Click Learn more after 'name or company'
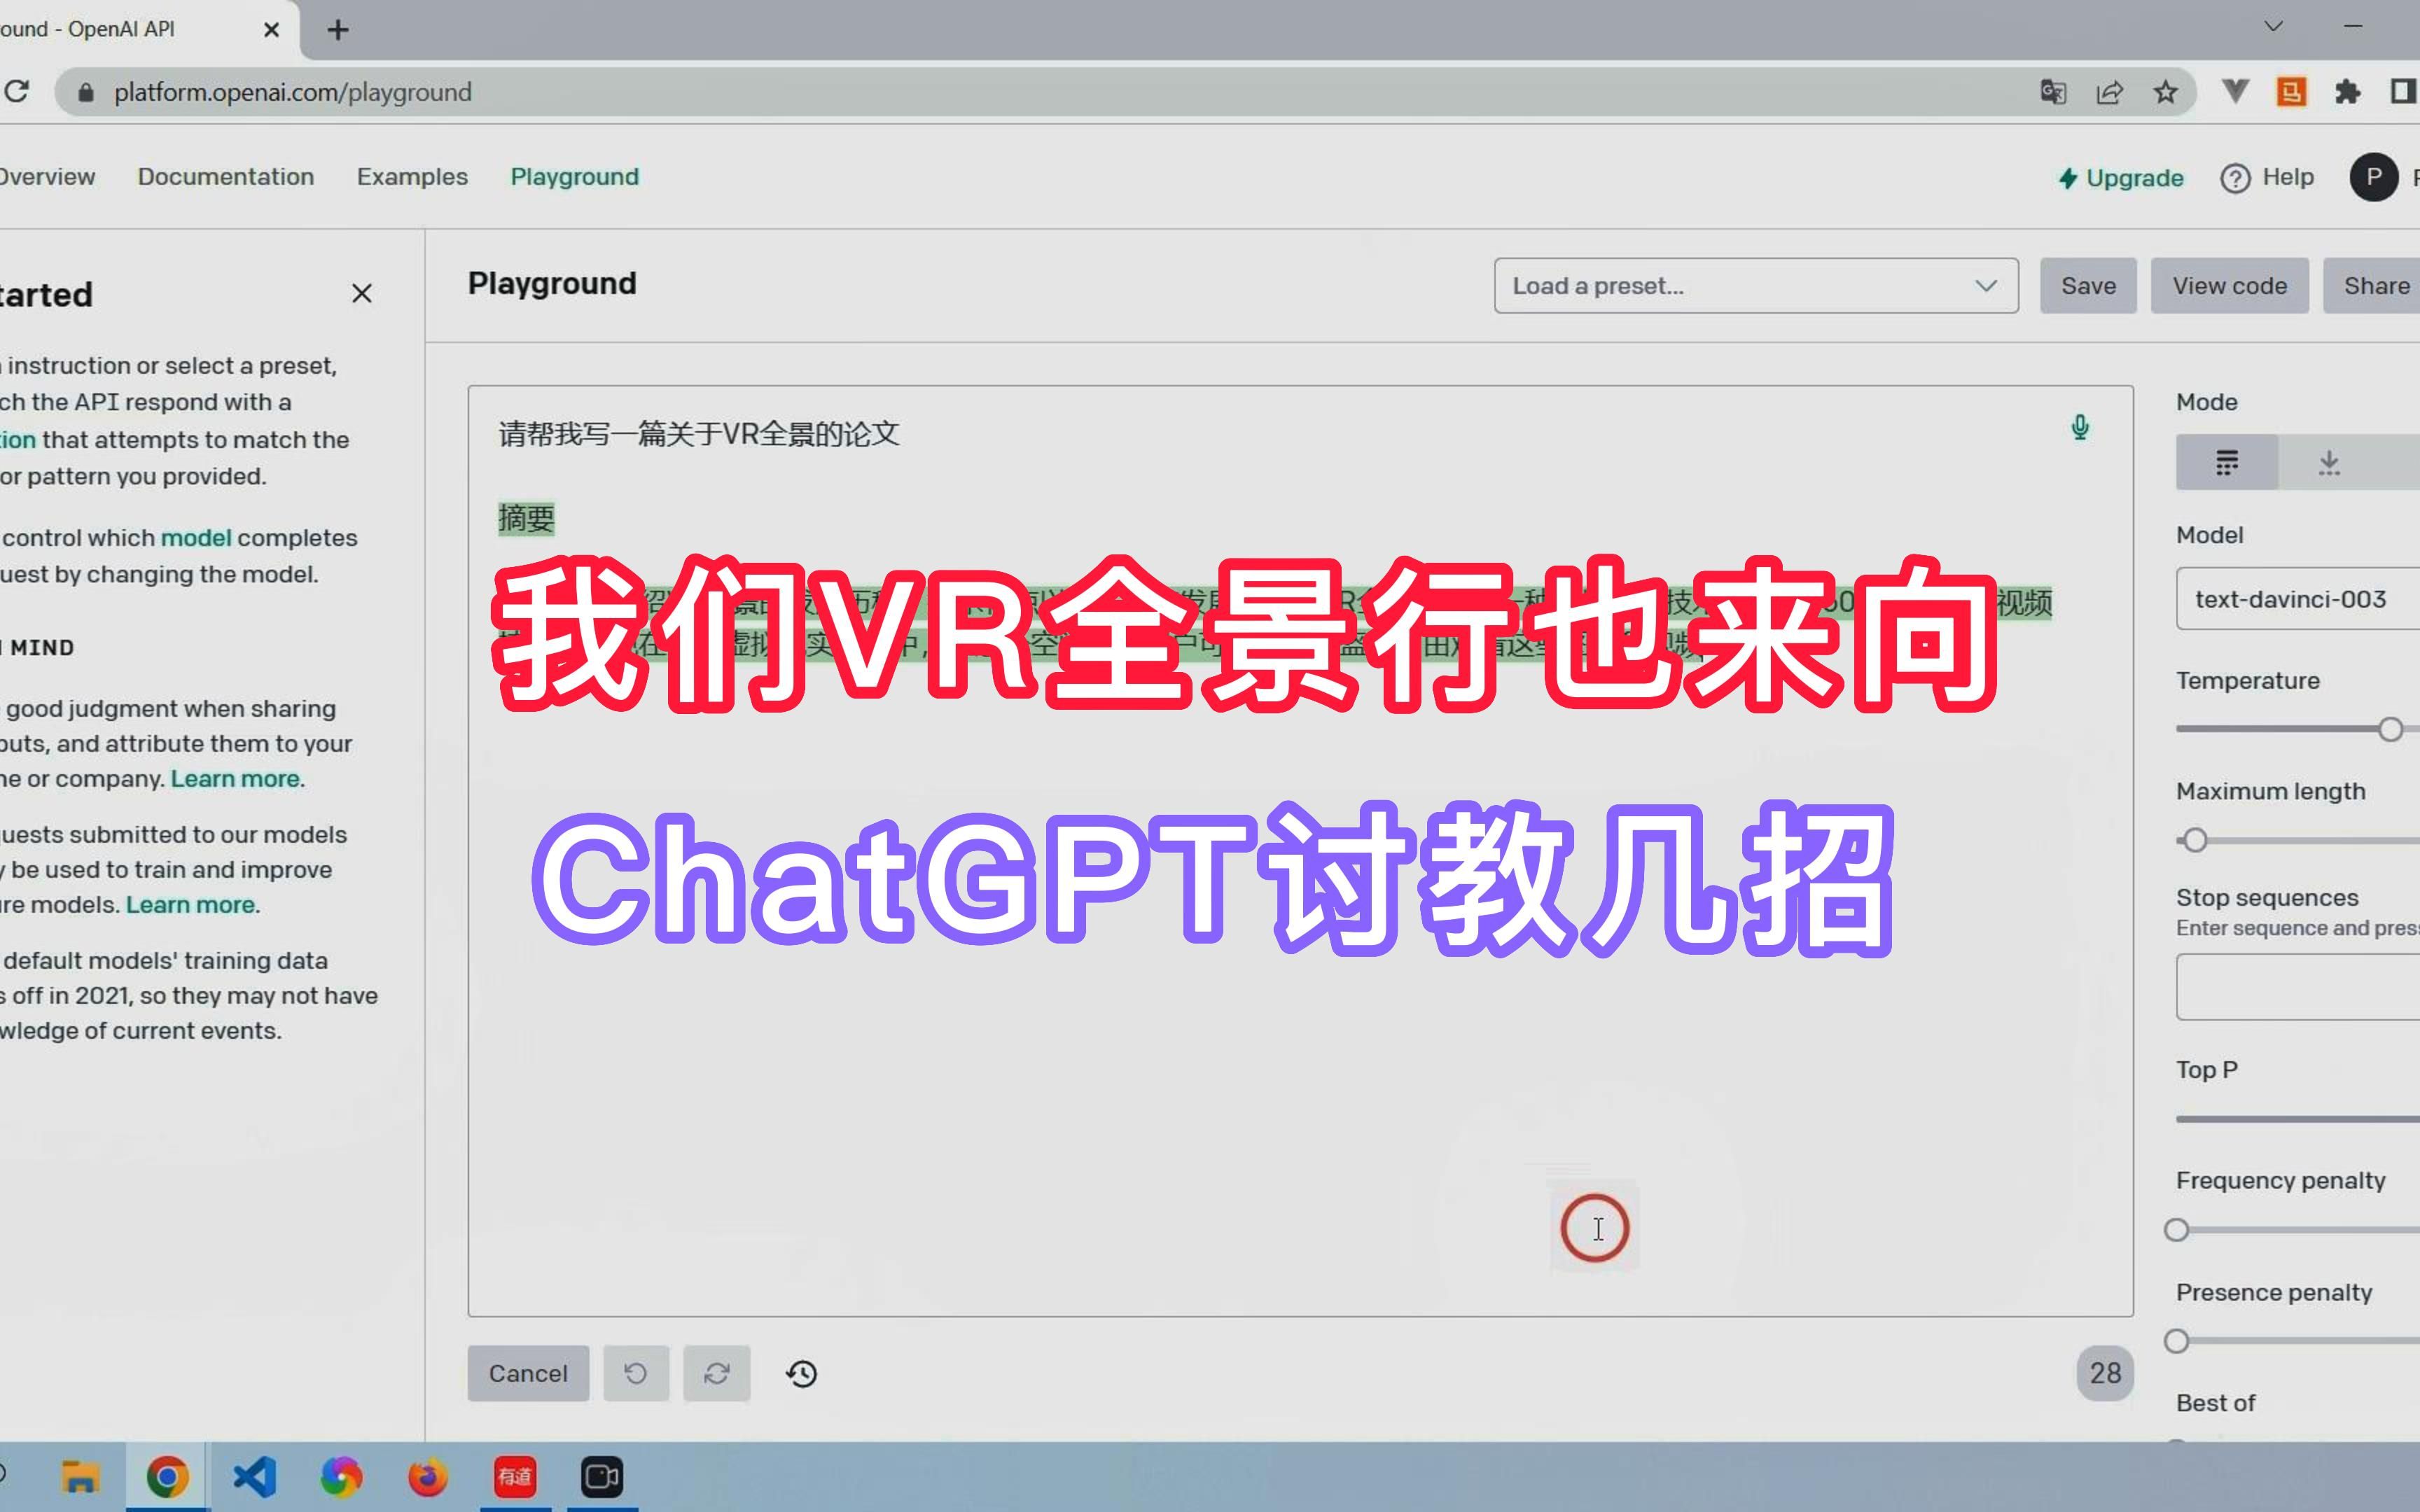The width and height of the screenshot is (2420, 1512). click(235, 779)
